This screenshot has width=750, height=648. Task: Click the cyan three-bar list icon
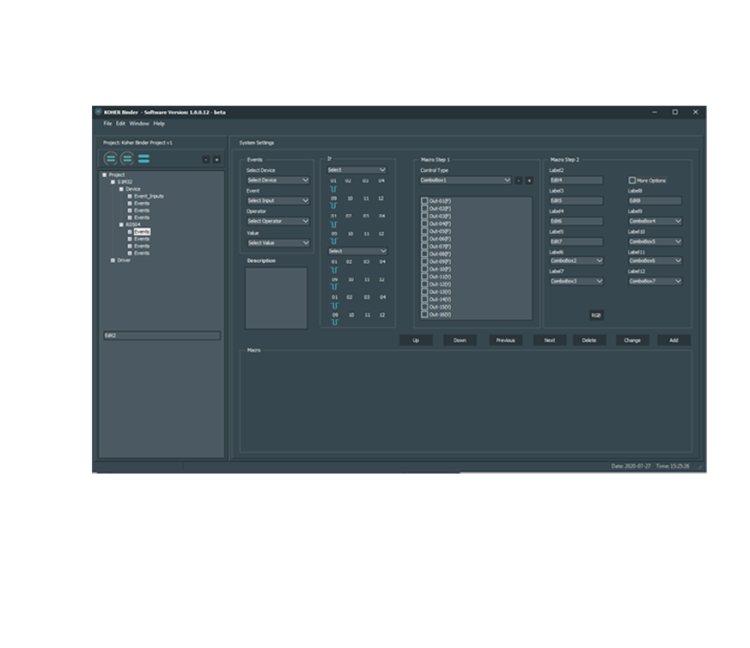[x=144, y=158]
